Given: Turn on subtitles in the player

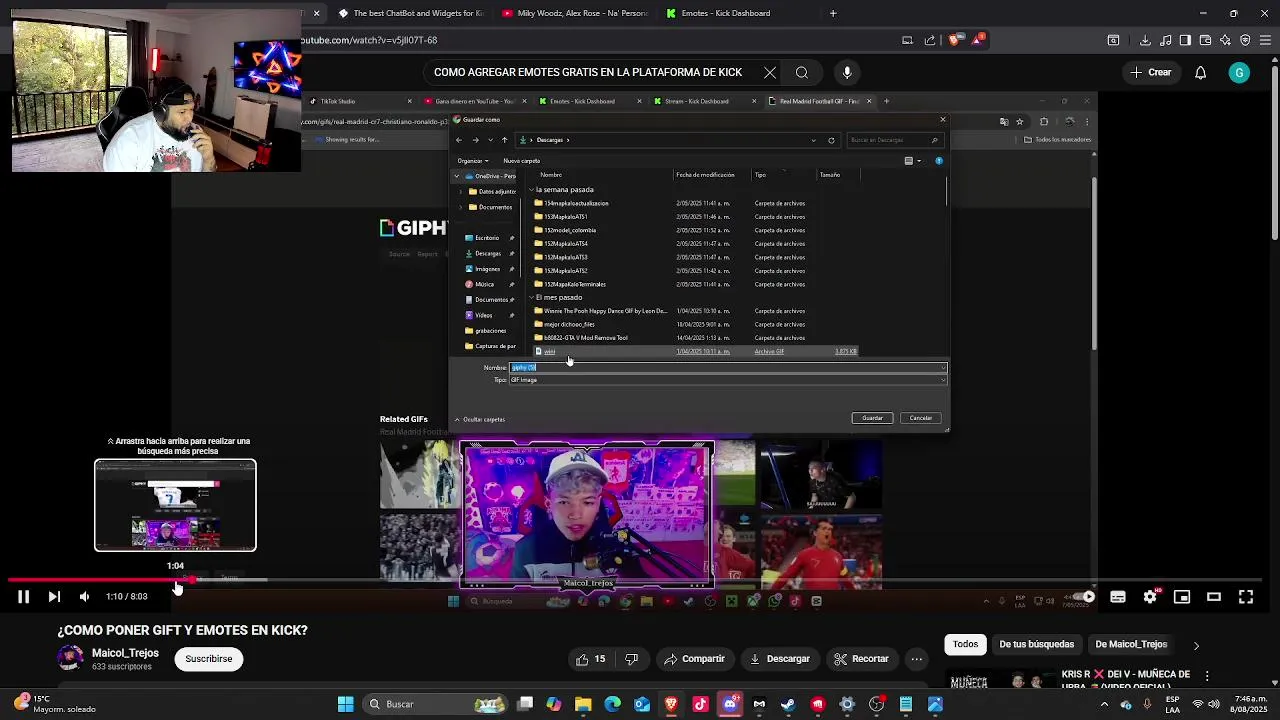Looking at the screenshot, I should (1118, 597).
